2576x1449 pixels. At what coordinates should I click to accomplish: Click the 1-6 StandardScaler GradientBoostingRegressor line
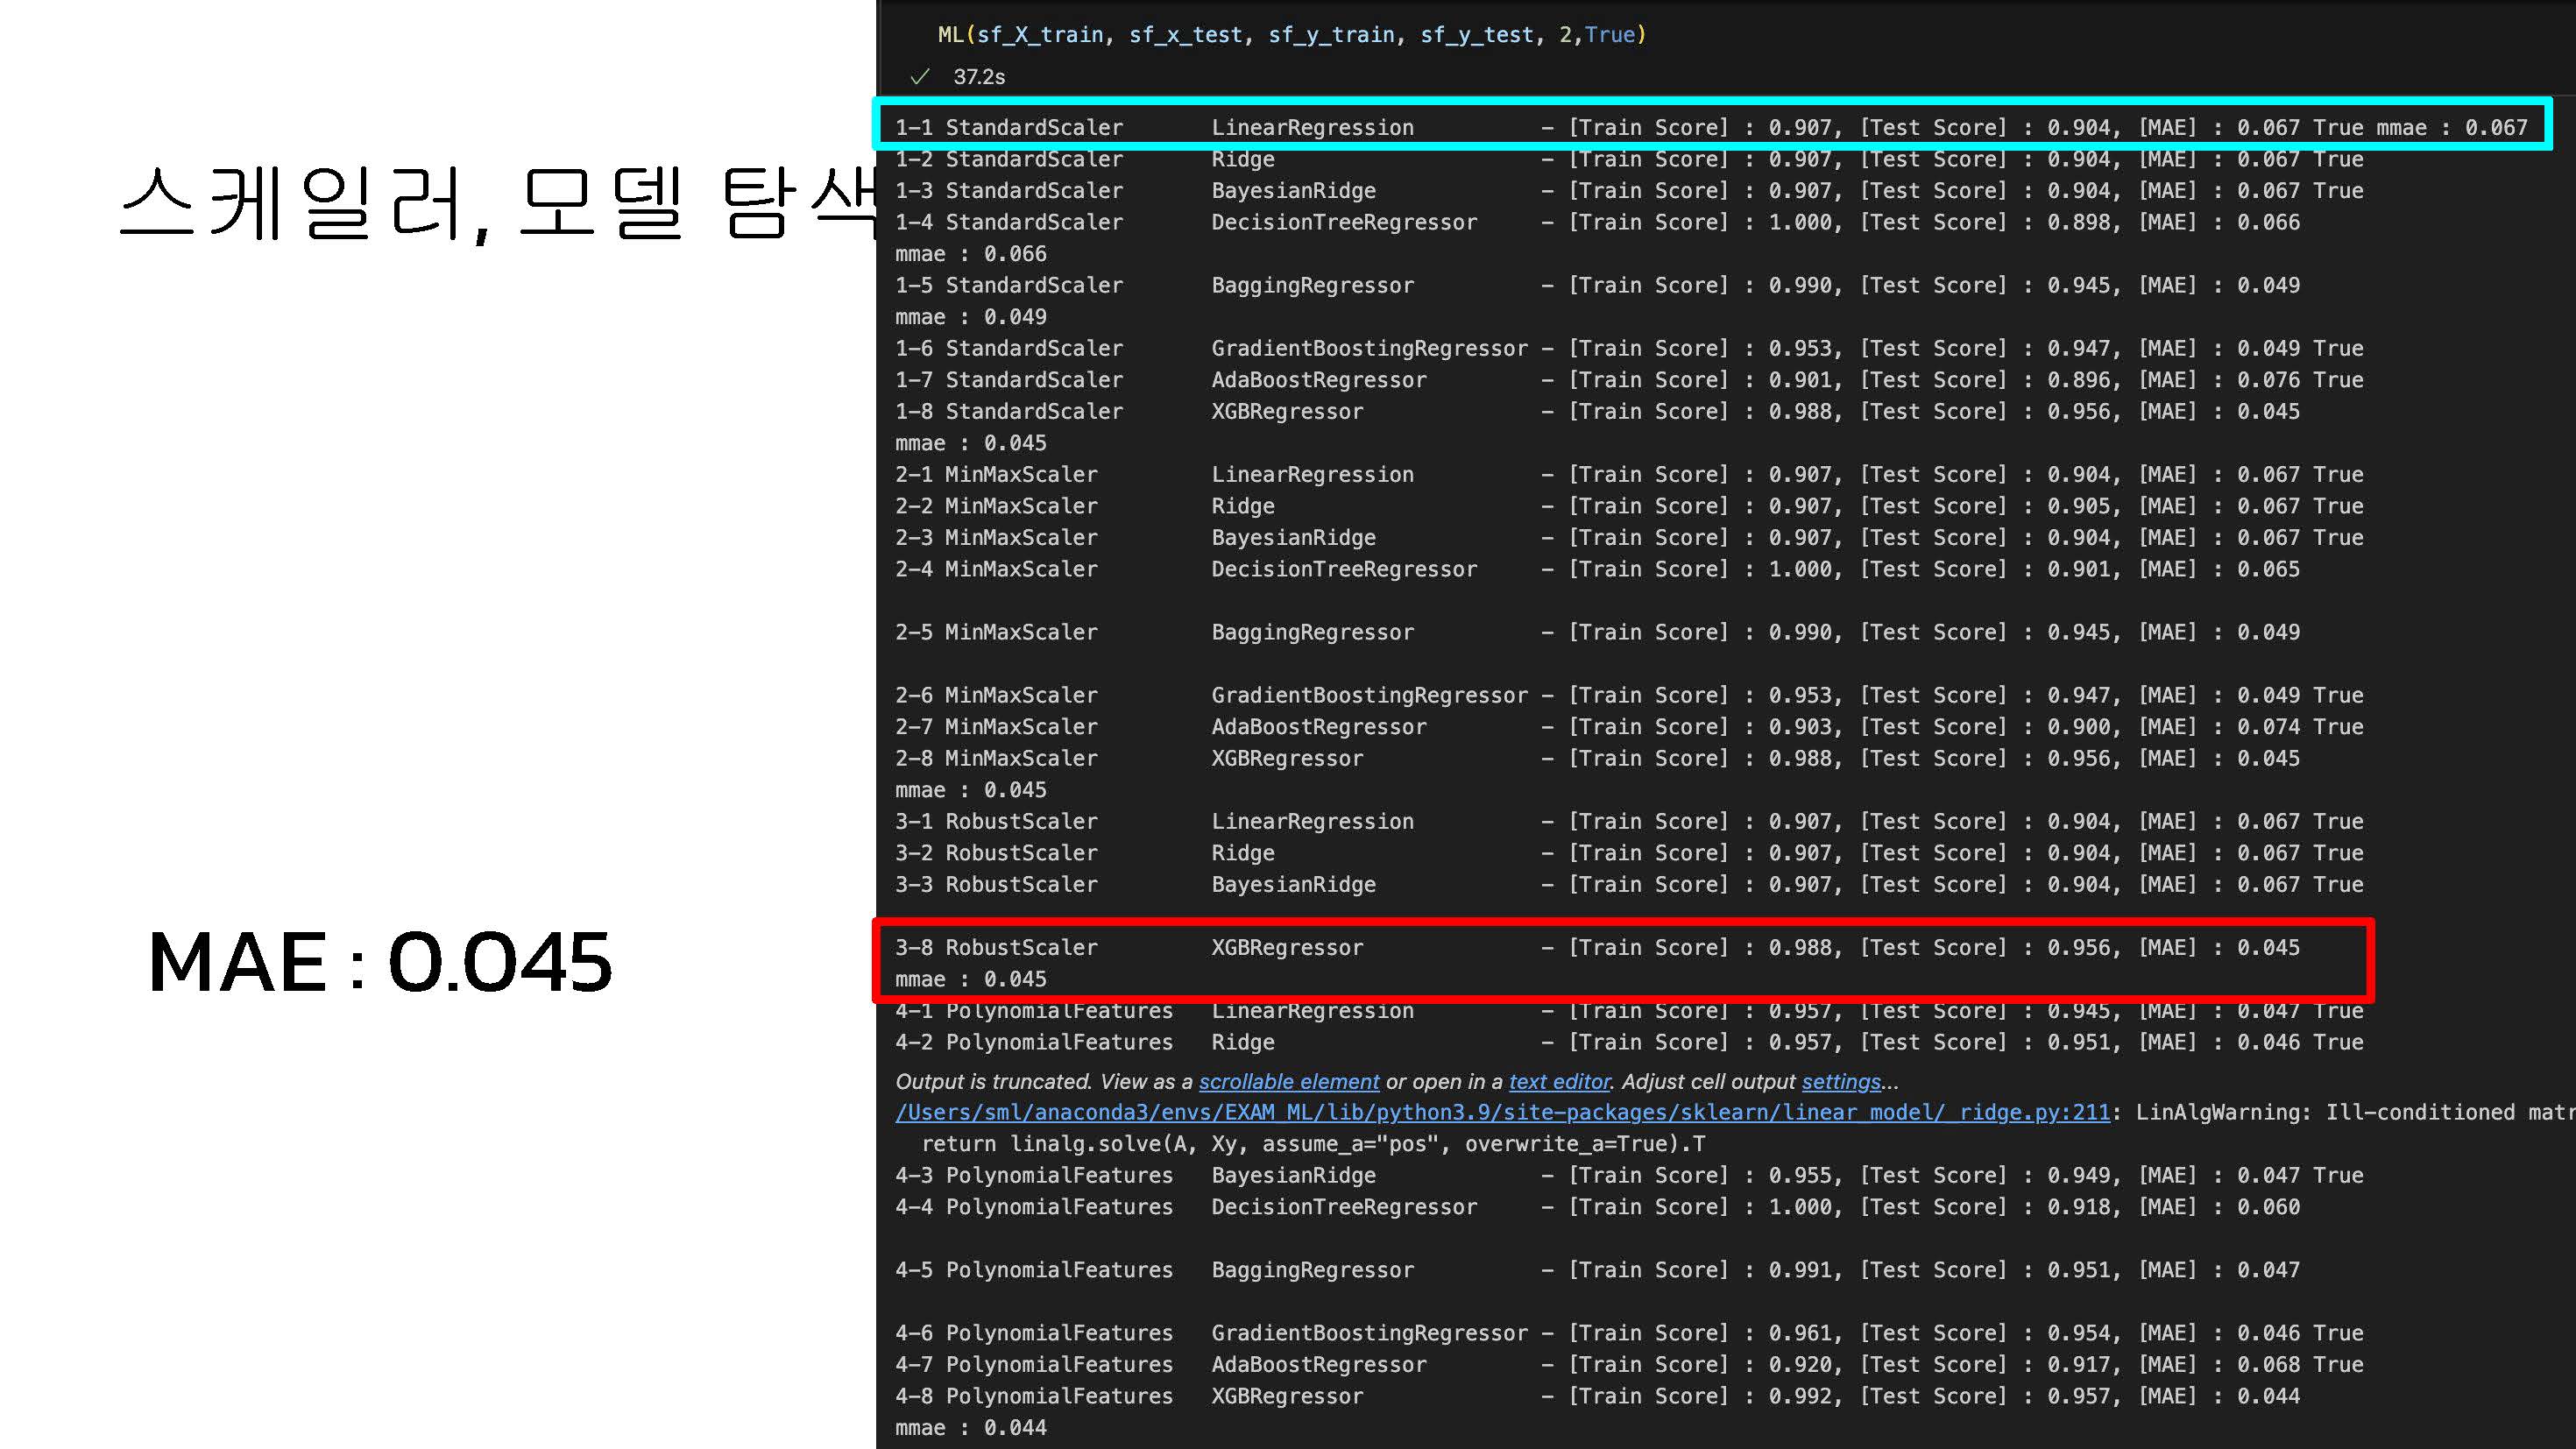(1628, 348)
